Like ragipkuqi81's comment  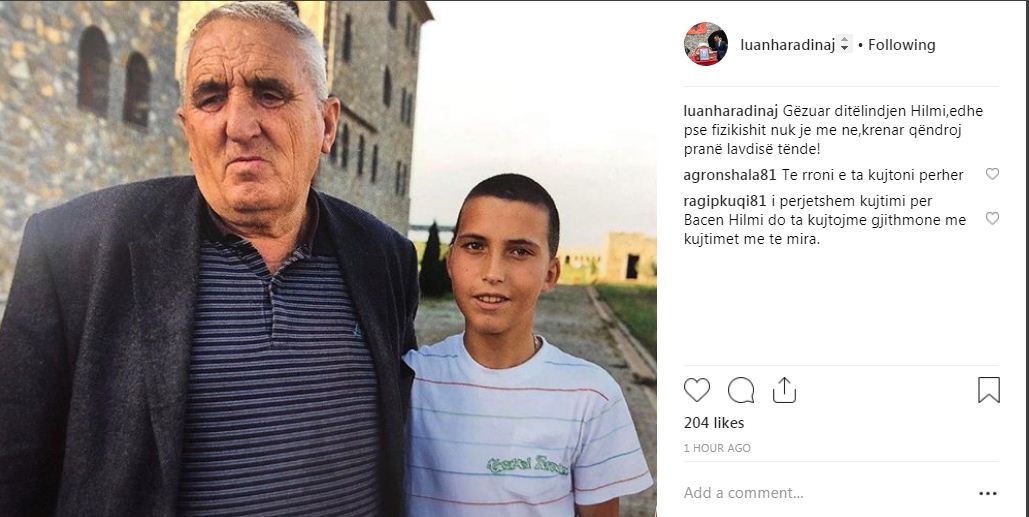tap(992, 218)
